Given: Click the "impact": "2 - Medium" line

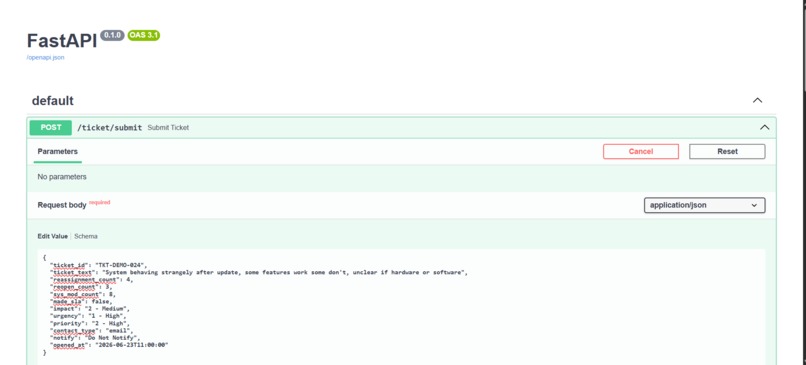Looking at the screenshot, I should click(89, 309).
